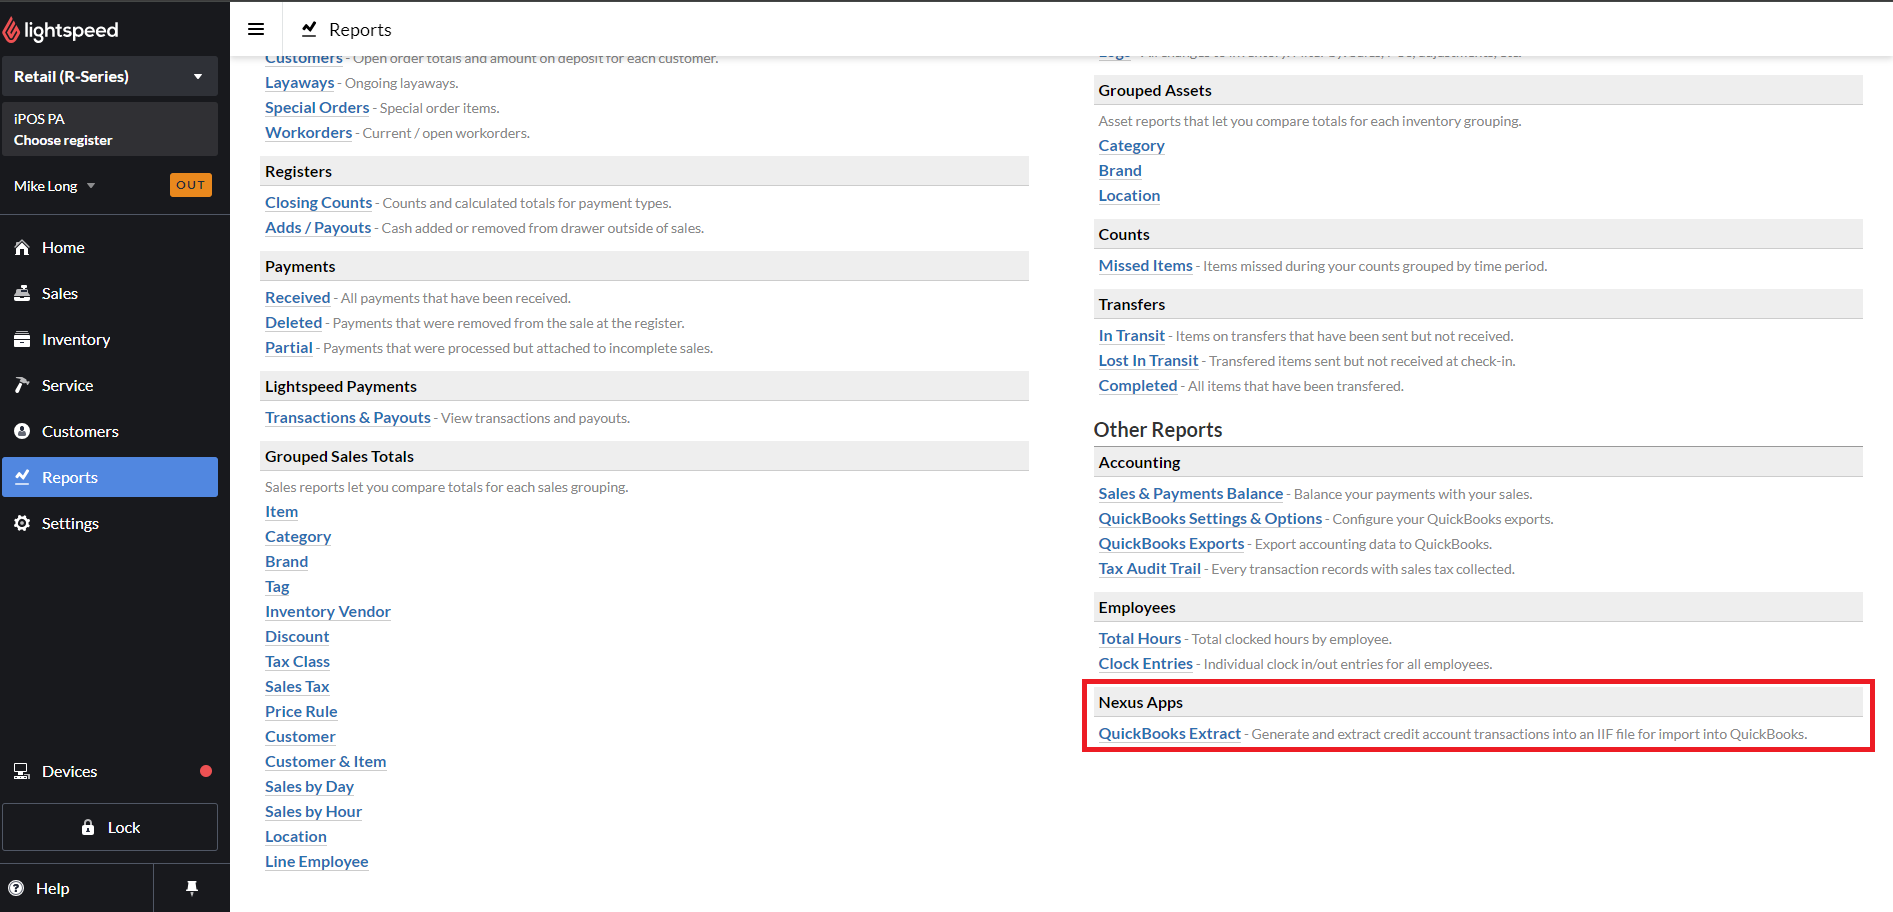Open the Tag grouped sales report
Image resolution: width=1893 pixels, height=912 pixels.
pos(277,587)
